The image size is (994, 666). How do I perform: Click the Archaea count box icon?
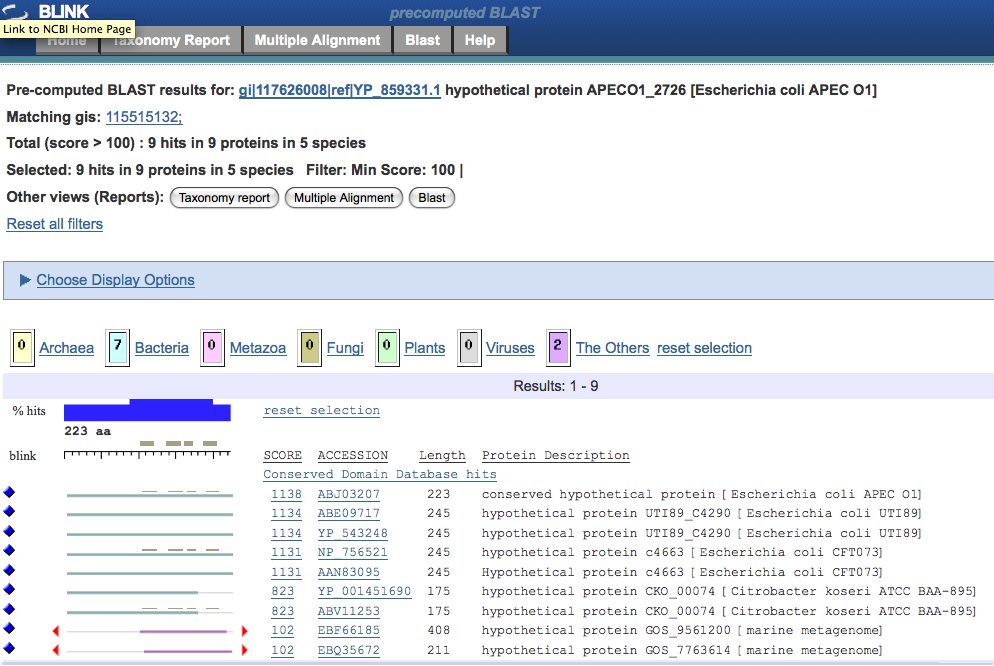coord(21,348)
